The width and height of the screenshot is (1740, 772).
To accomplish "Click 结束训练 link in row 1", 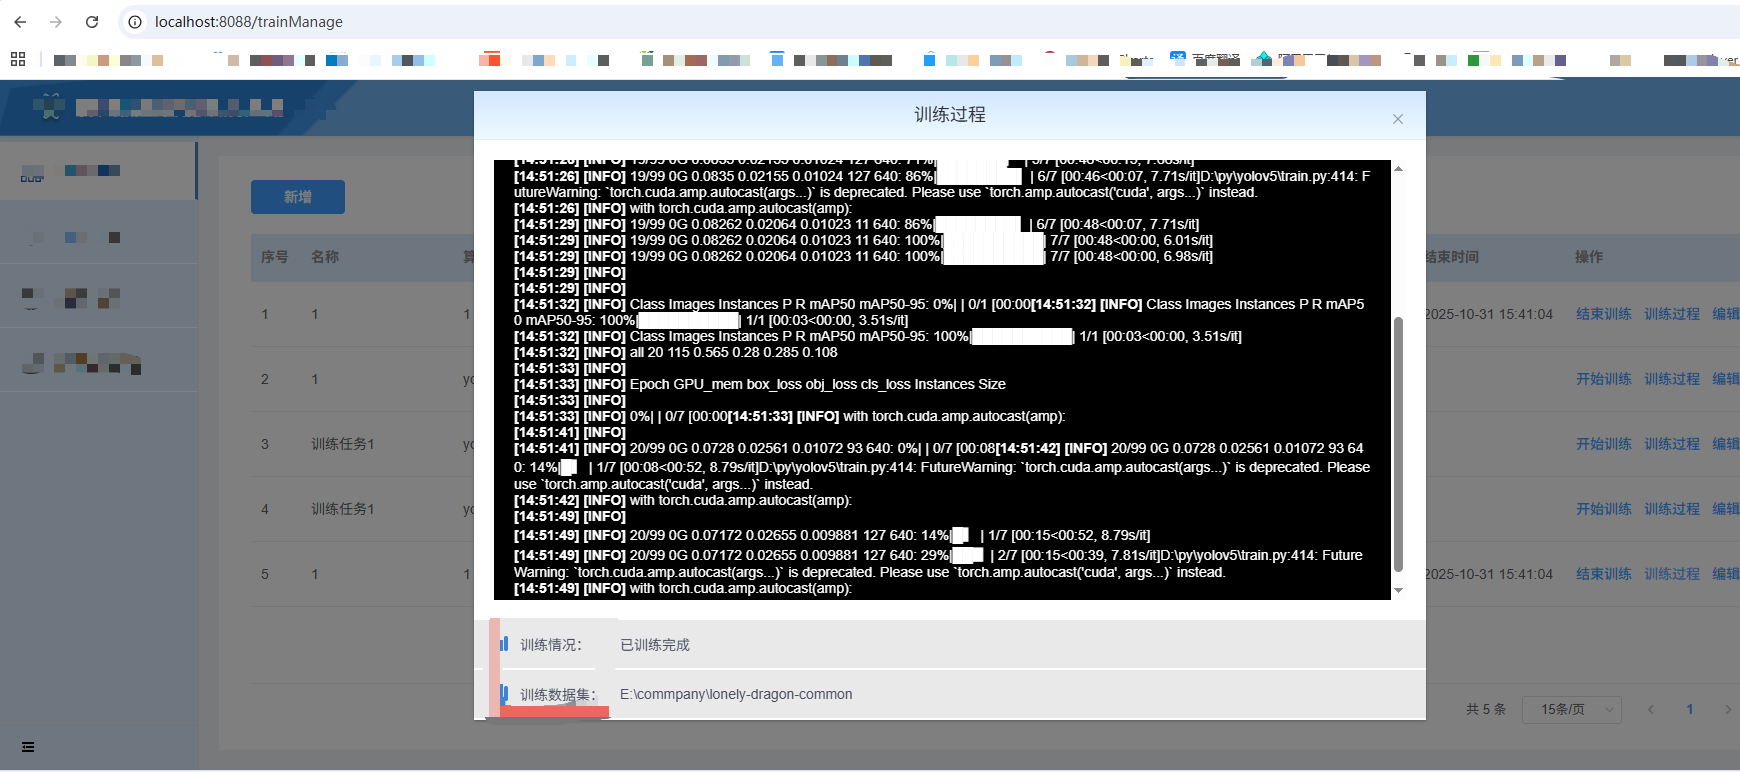I will [x=1603, y=314].
